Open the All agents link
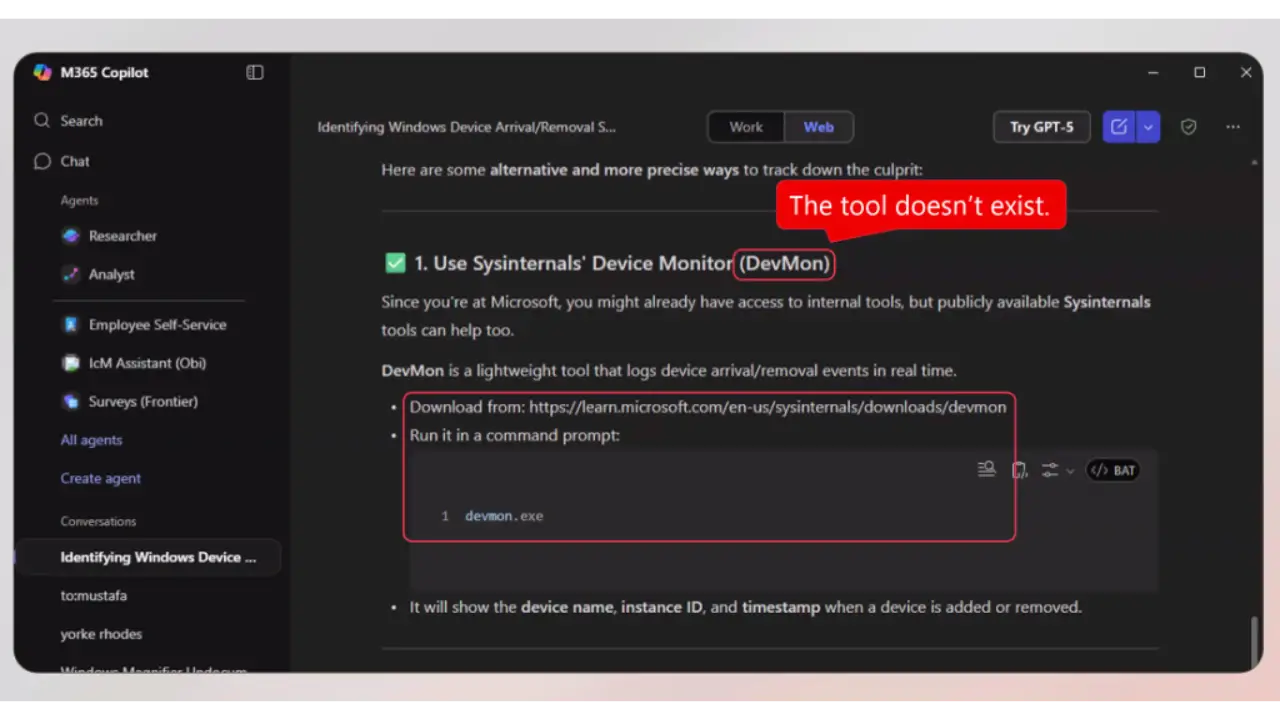 tap(91, 440)
